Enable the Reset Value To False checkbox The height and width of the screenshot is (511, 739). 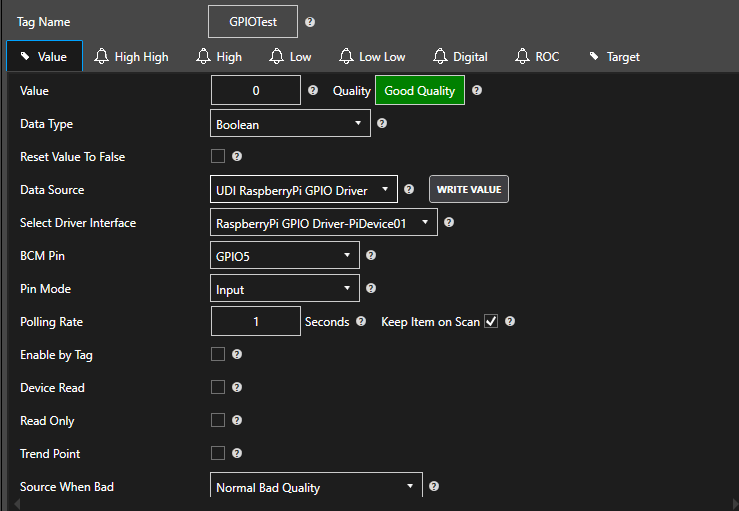[218, 157]
